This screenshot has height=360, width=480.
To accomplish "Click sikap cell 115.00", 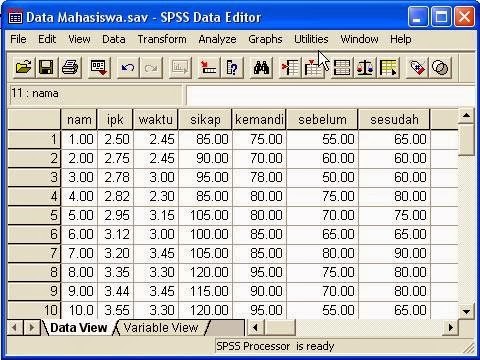I will point(206,291).
